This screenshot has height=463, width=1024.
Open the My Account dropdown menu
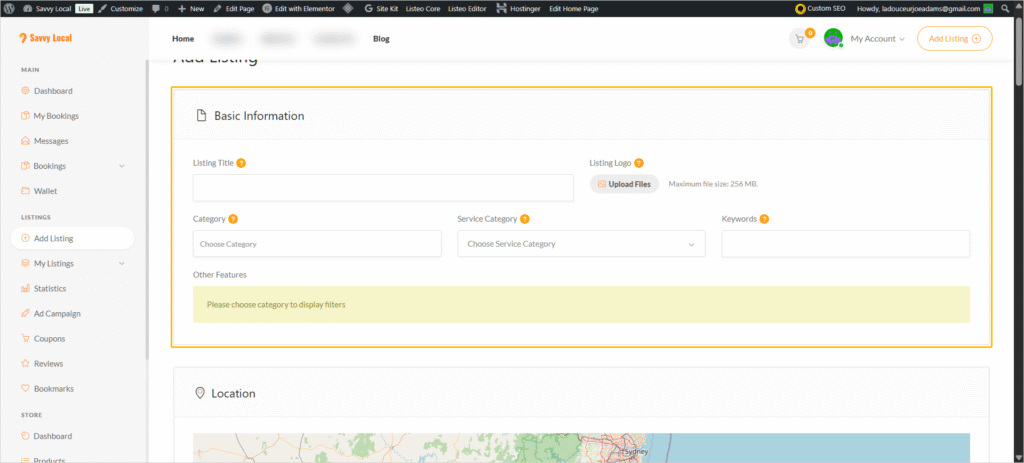click(x=877, y=39)
